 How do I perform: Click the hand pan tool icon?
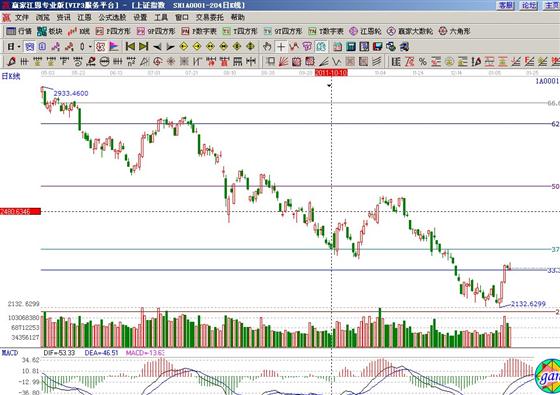[x=267, y=46]
